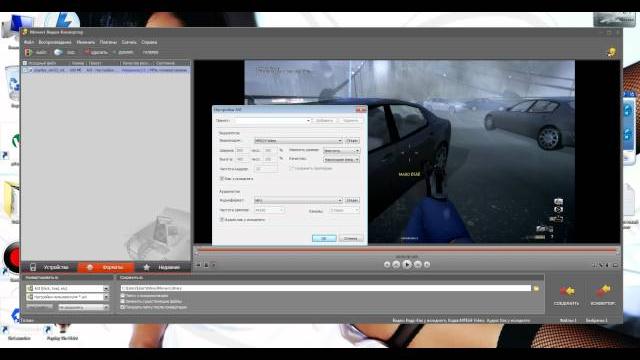Click the Join (Соединить) arrow icon

[567, 291]
